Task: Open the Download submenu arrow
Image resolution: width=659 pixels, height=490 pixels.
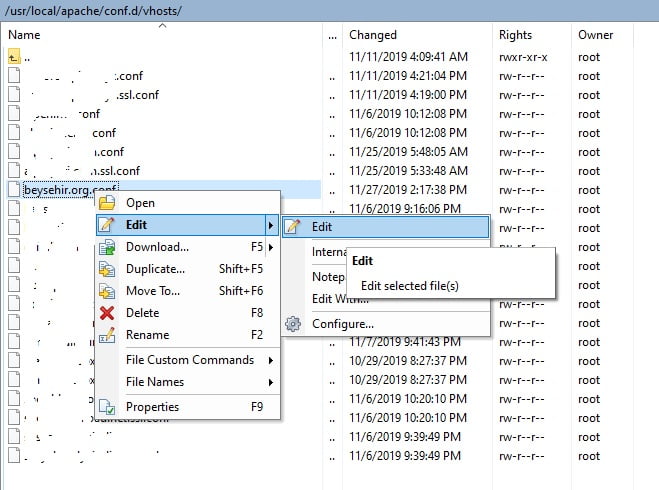Action: [x=271, y=247]
